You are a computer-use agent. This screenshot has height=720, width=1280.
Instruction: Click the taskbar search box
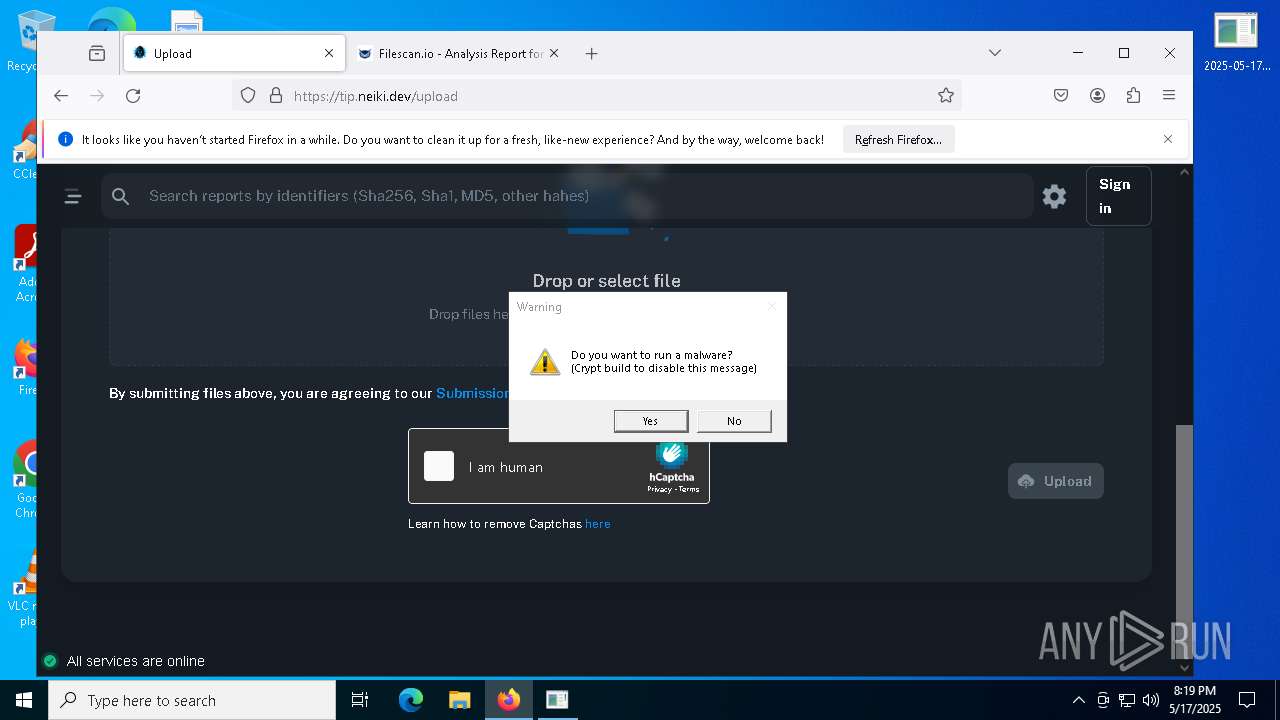[x=192, y=700]
